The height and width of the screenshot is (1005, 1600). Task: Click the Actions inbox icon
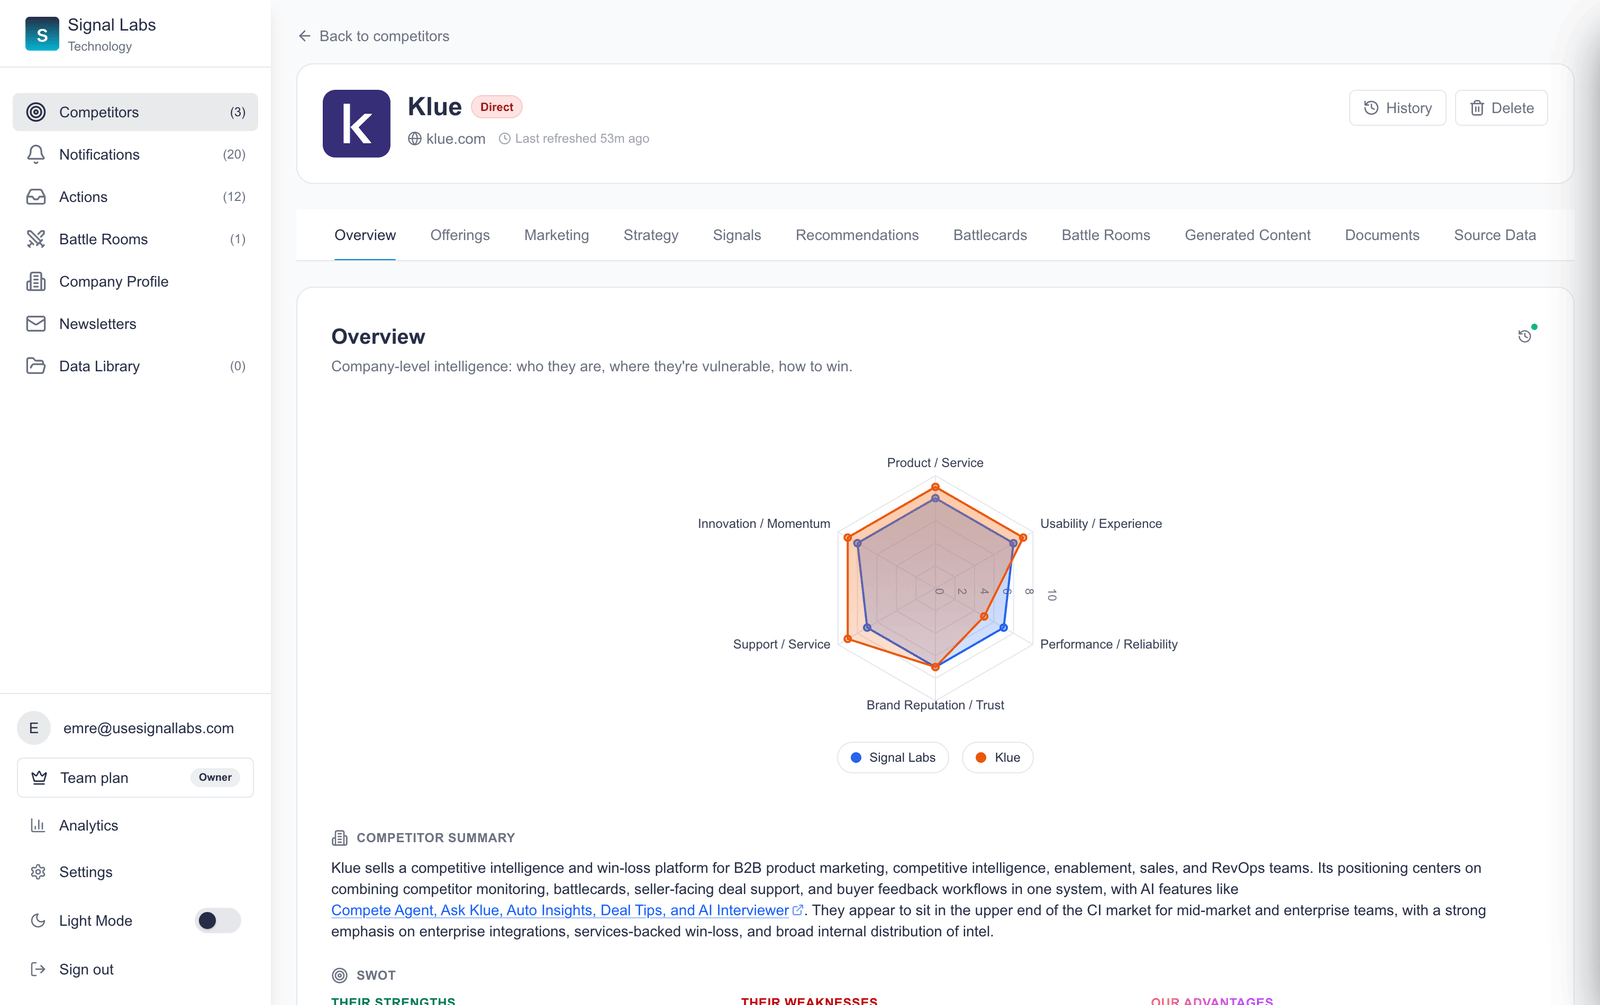(36, 197)
